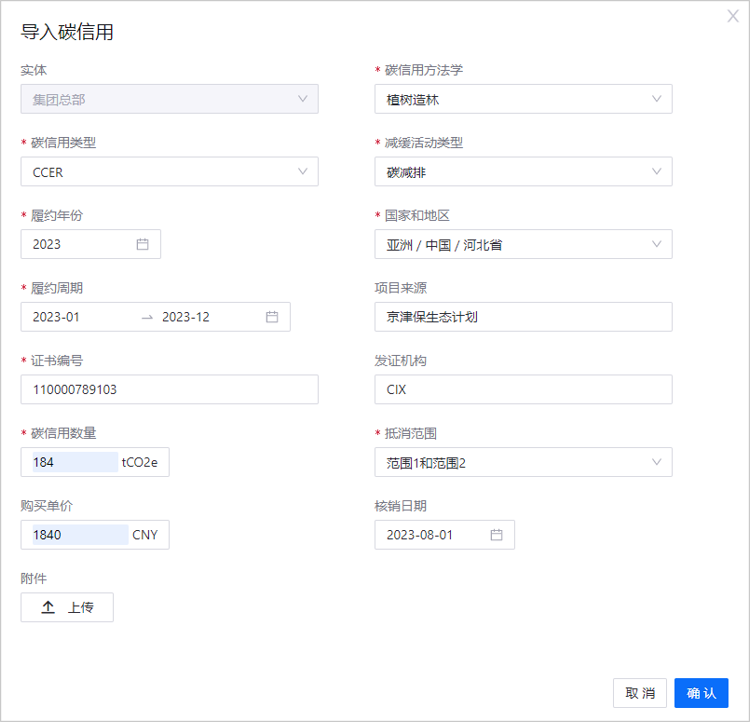Focus the 证书编号 input field

pyautogui.click(x=169, y=389)
